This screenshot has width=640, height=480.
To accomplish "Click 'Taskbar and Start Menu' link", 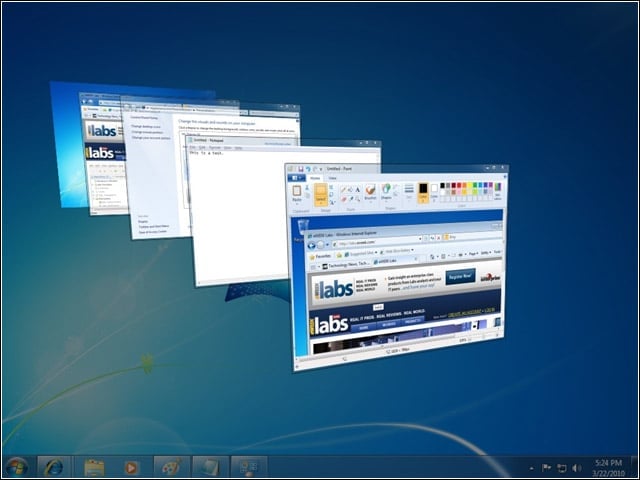I will click(153, 227).
